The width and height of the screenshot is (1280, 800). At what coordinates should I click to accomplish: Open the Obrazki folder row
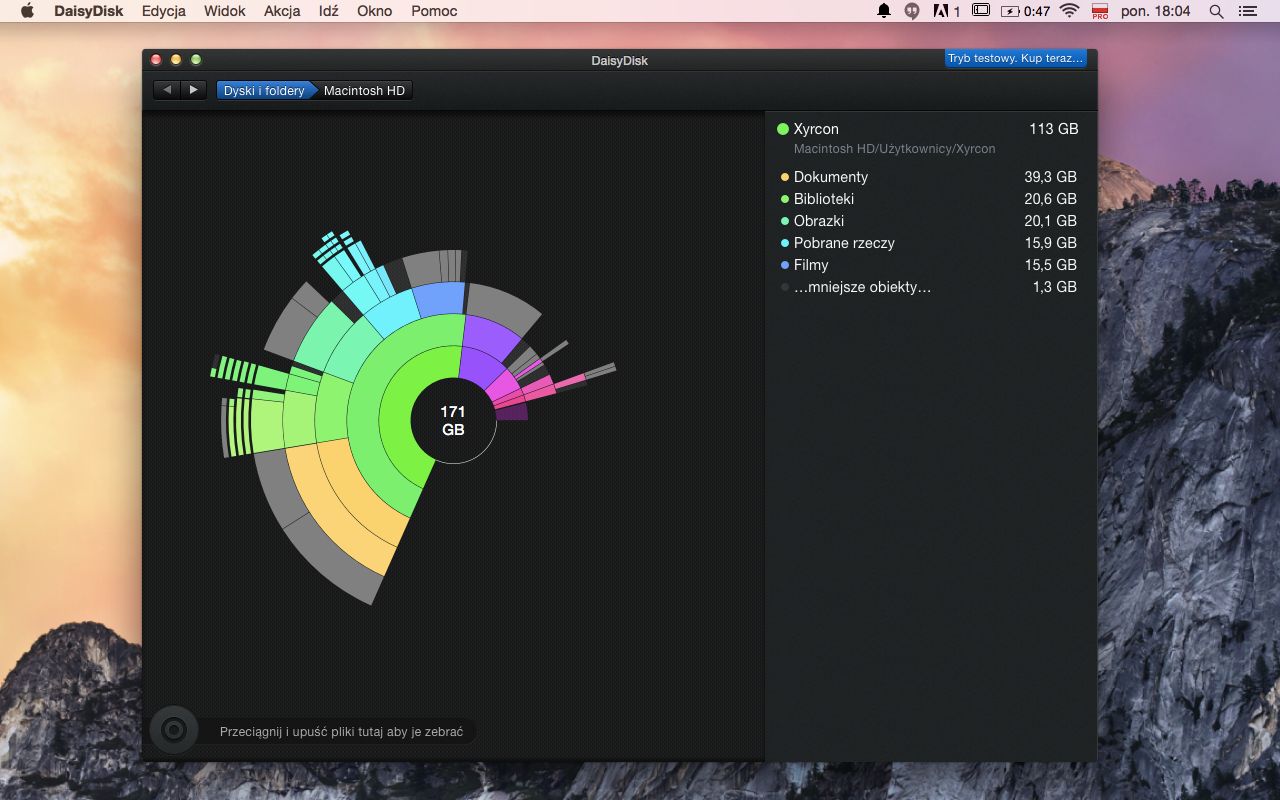coord(927,221)
